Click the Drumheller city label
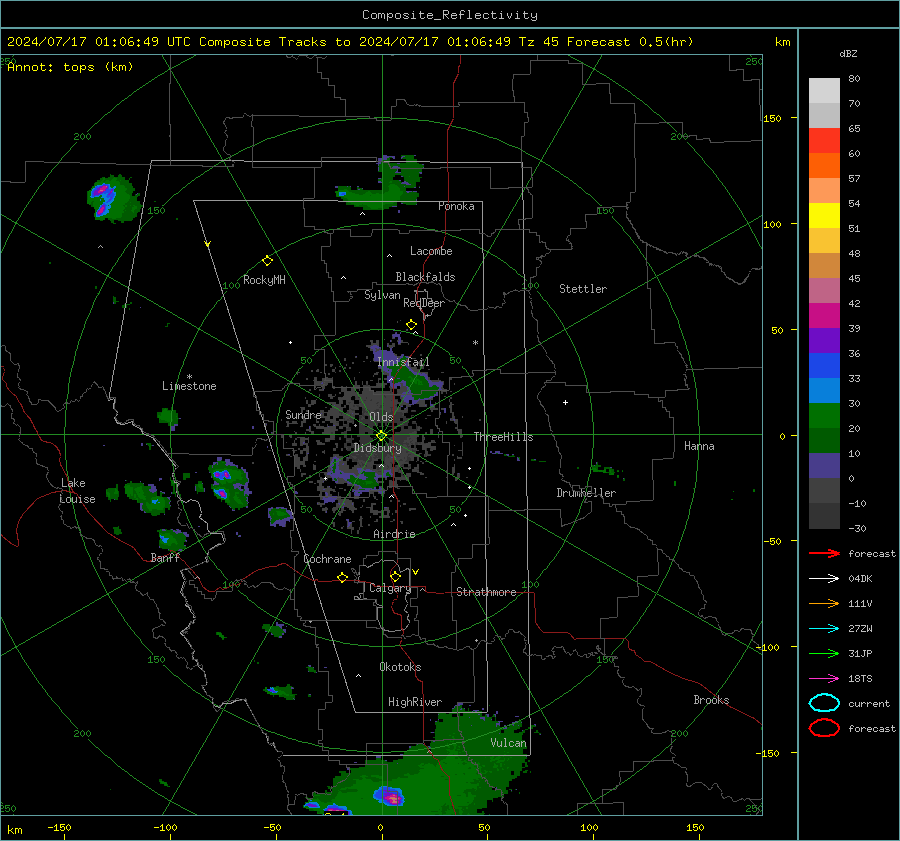Image resolution: width=900 pixels, height=841 pixels. point(586,493)
